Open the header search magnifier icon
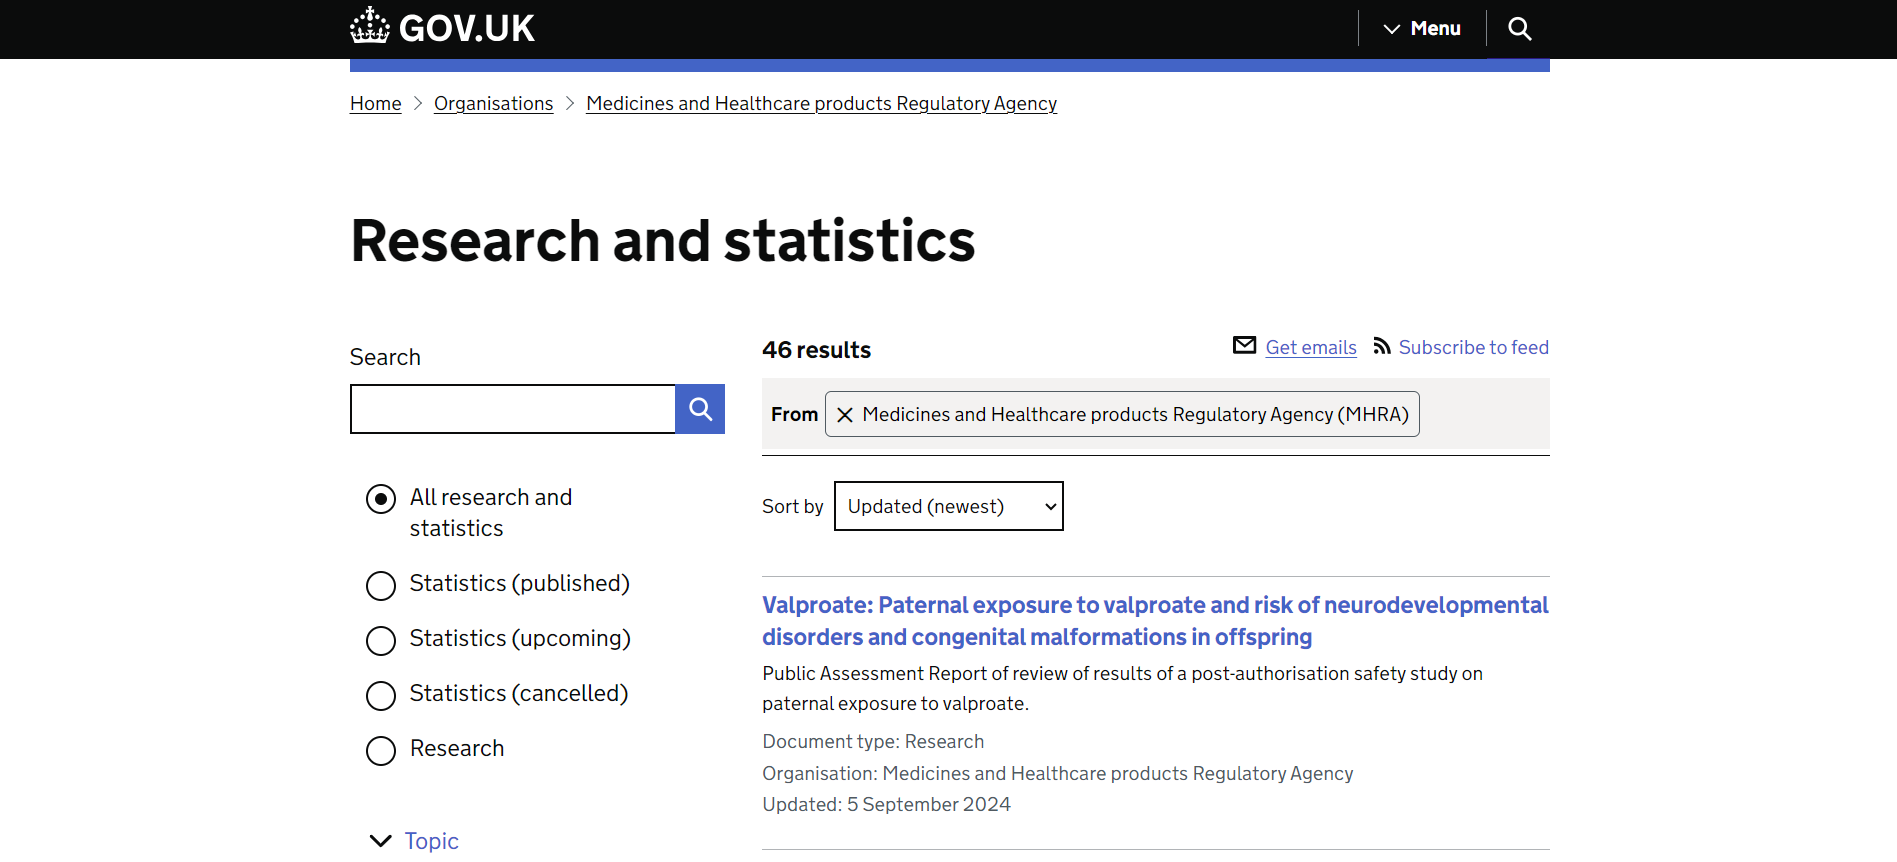 pos(1519,29)
